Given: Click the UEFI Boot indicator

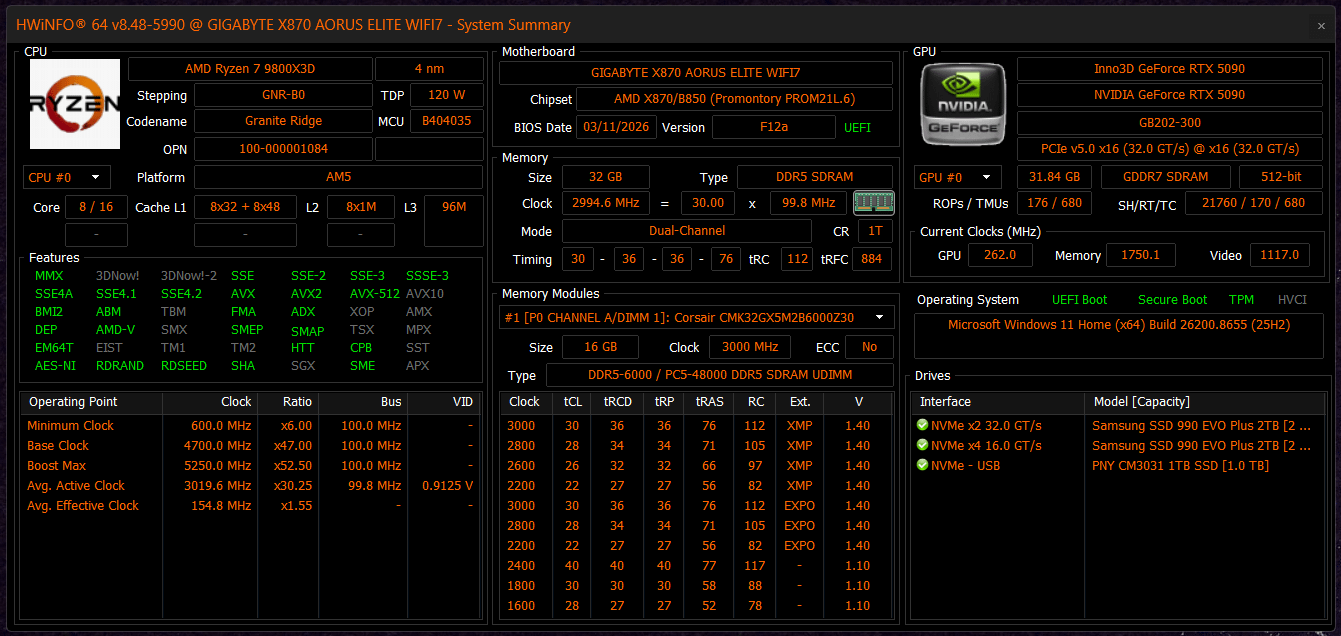Looking at the screenshot, I should (1080, 299).
